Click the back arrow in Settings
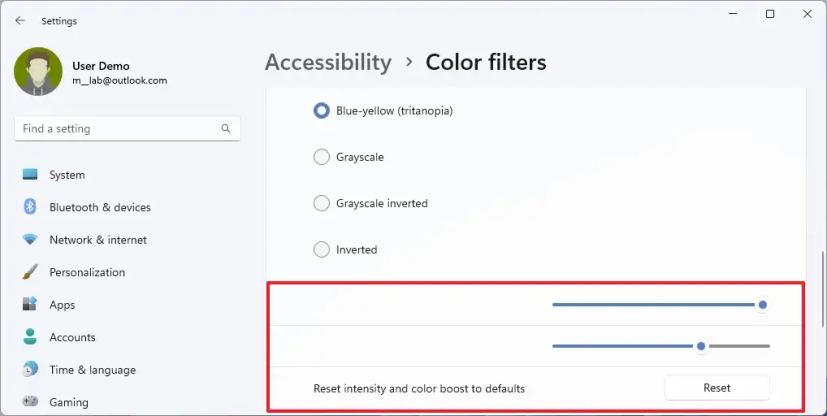The width and height of the screenshot is (827, 416). click(20, 20)
